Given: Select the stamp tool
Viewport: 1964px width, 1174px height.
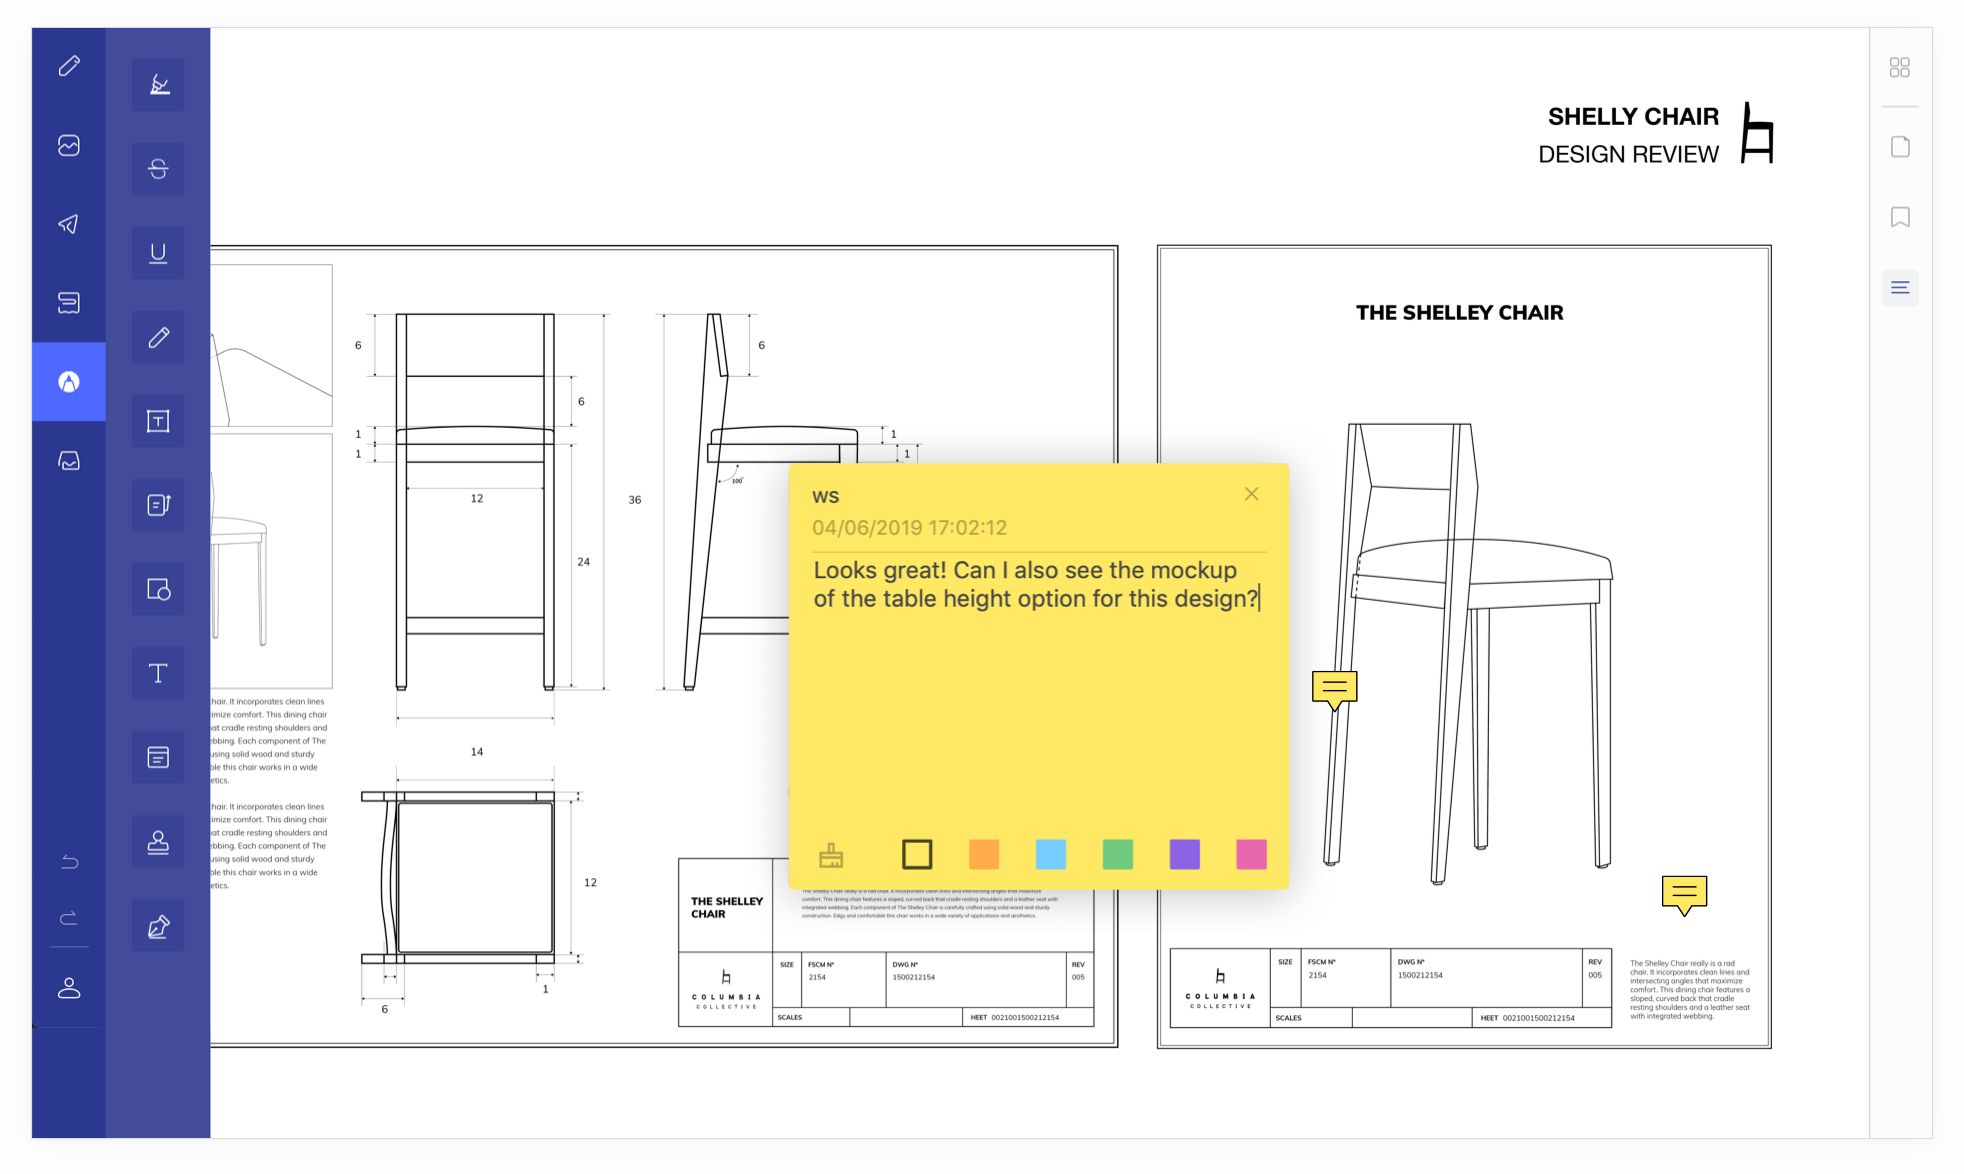Looking at the screenshot, I should tap(157, 841).
